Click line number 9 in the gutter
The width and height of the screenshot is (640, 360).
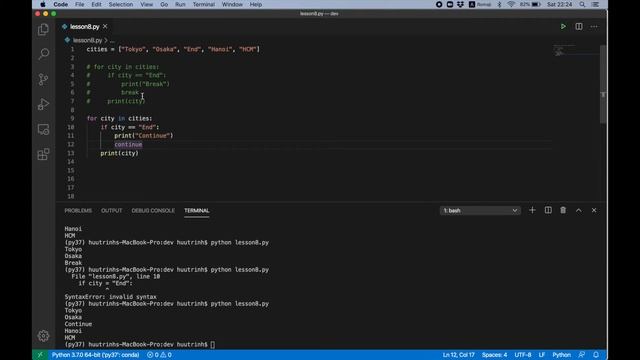click(x=72, y=118)
